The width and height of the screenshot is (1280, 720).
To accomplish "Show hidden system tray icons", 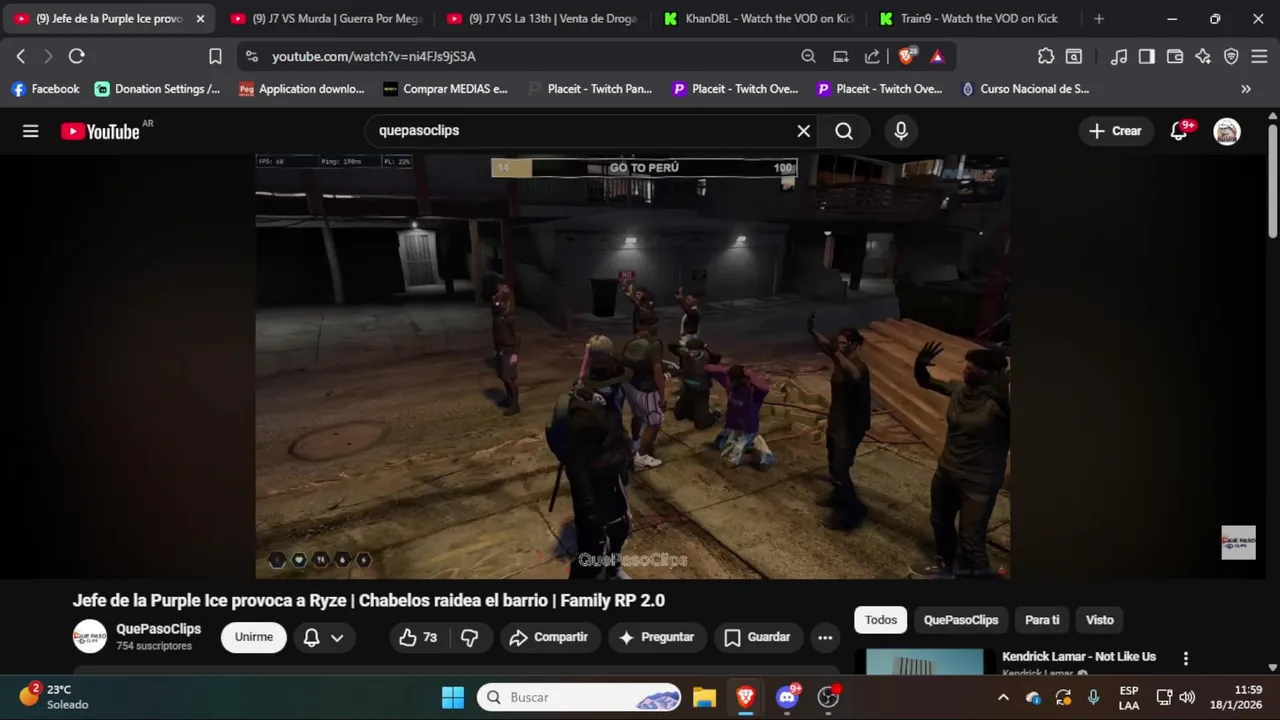I will pyautogui.click(x=1003, y=697).
